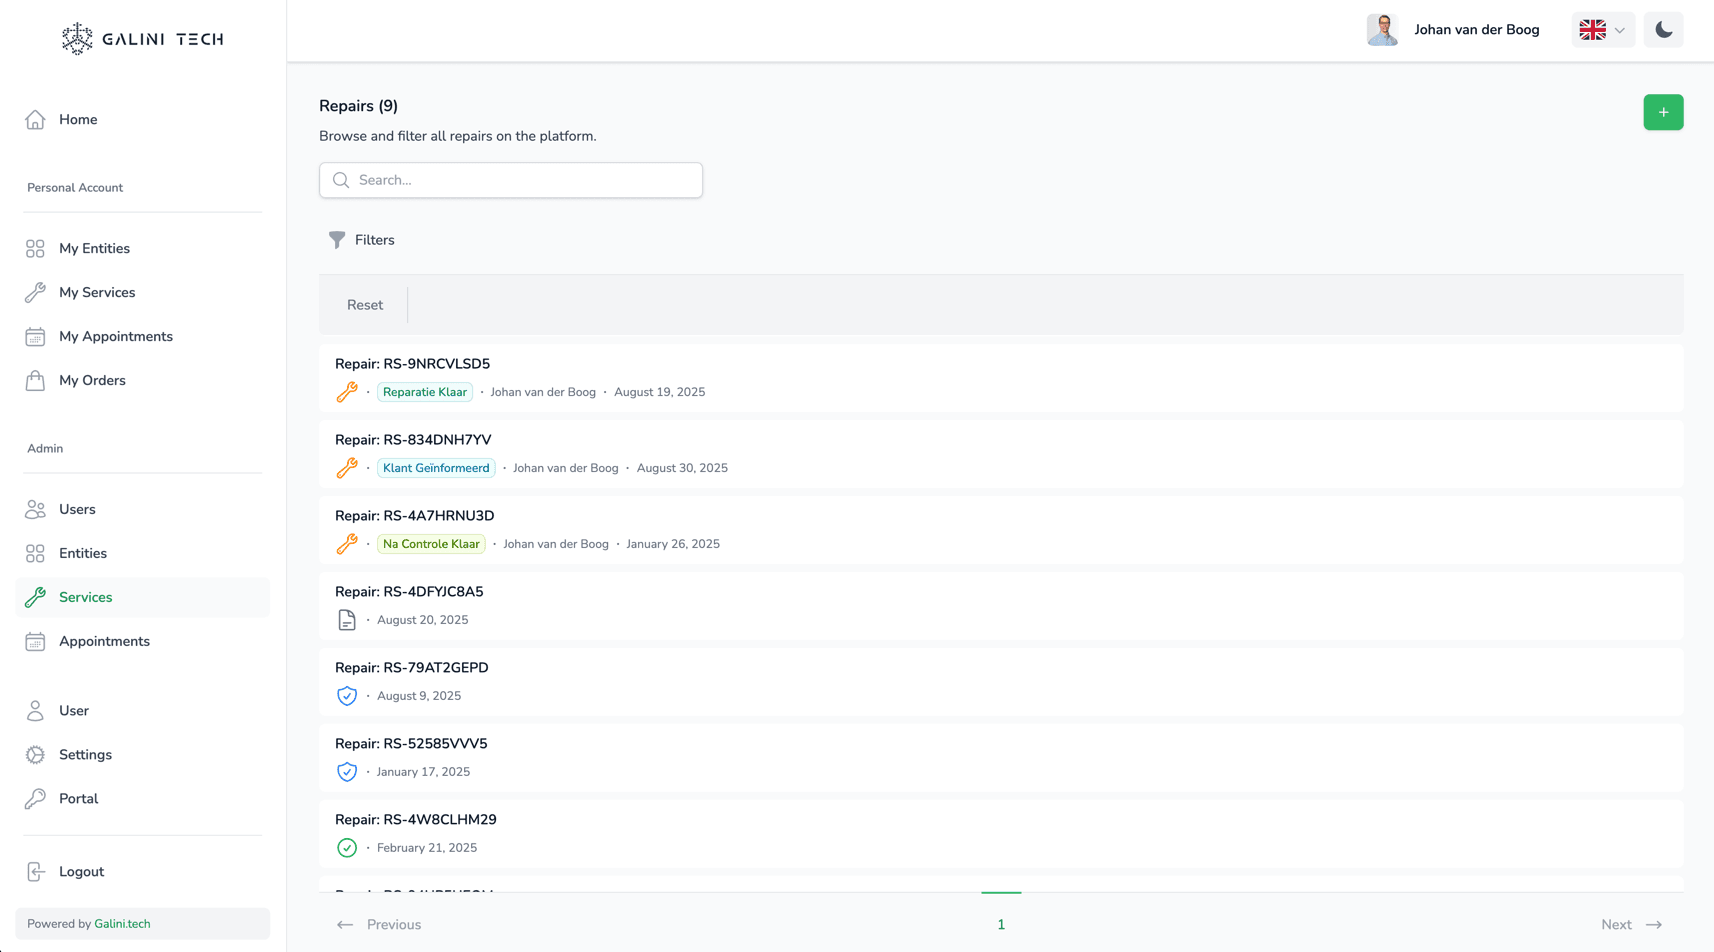This screenshot has height=952, width=1714.
Task: Navigate to the Entities admin page
Action: pyautogui.click(x=83, y=553)
